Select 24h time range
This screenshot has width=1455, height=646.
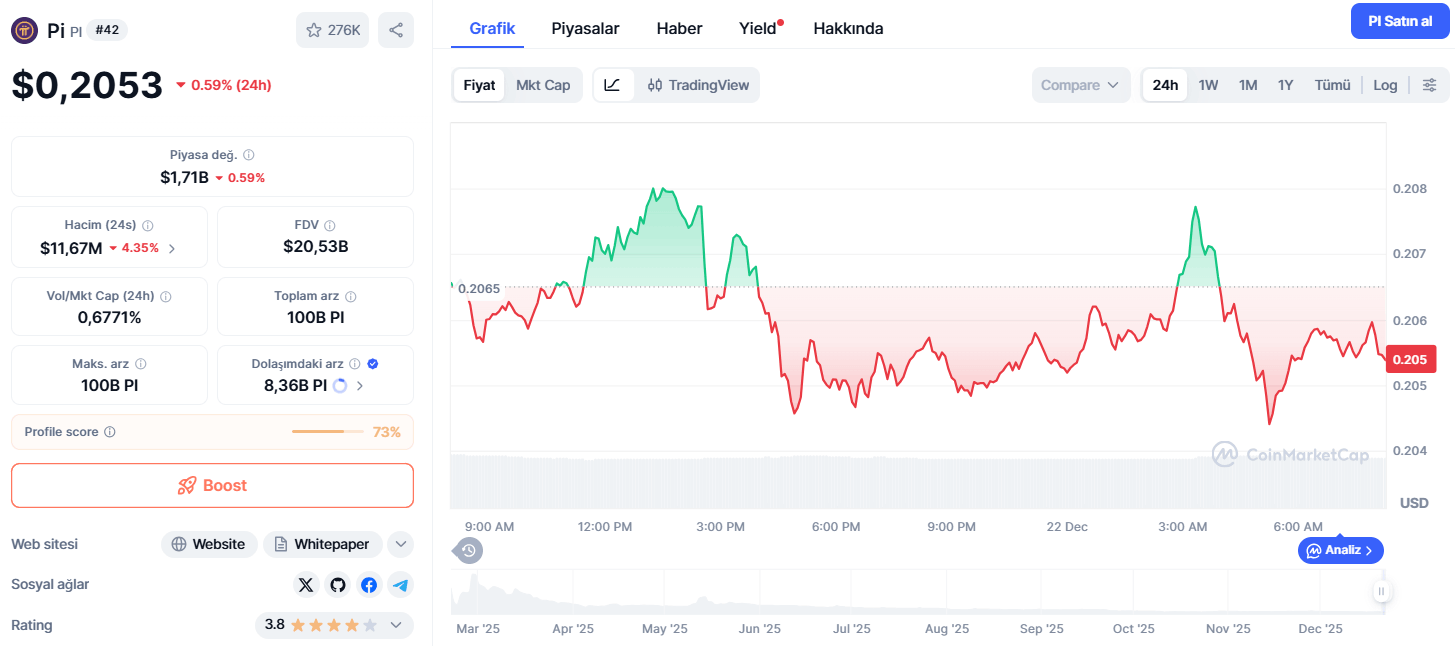click(x=1165, y=85)
